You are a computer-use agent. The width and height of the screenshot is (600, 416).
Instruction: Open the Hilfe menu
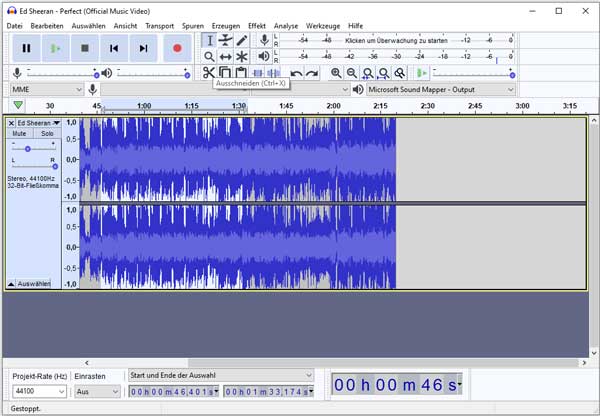(x=355, y=26)
